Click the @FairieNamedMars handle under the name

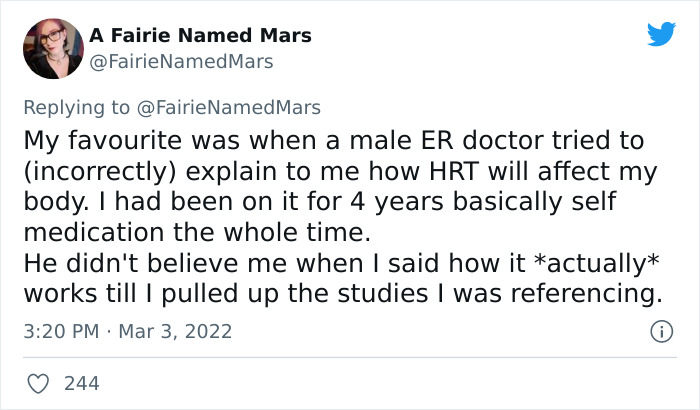pyautogui.click(x=180, y=62)
